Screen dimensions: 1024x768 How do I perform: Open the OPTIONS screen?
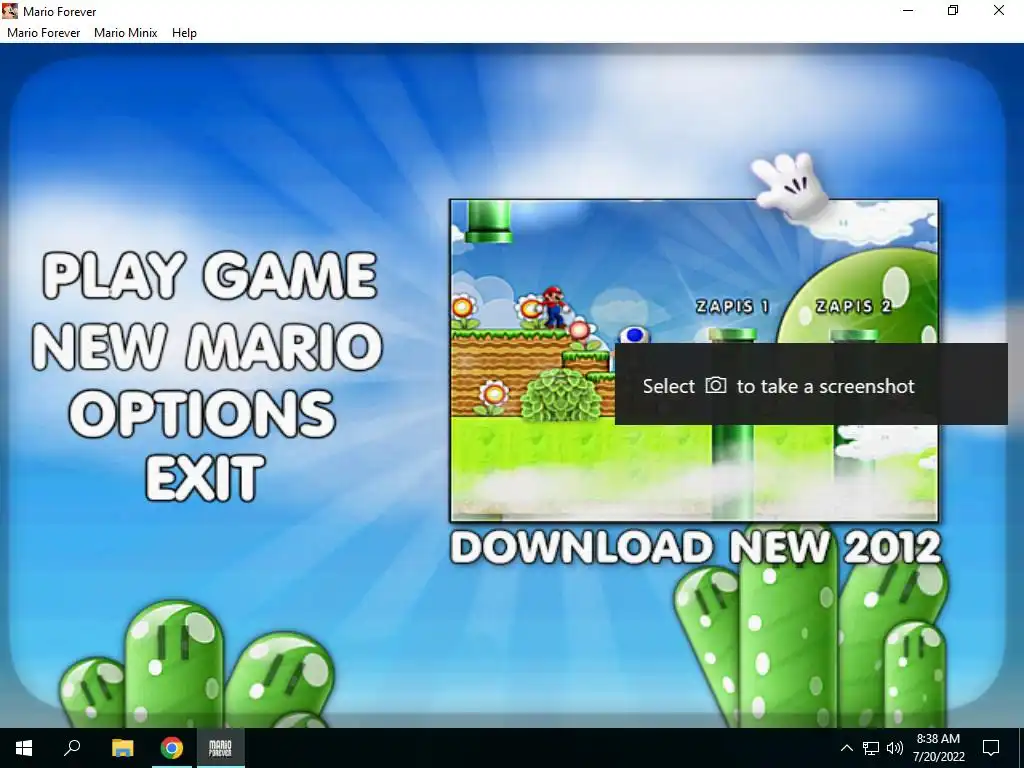pos(202,413)
